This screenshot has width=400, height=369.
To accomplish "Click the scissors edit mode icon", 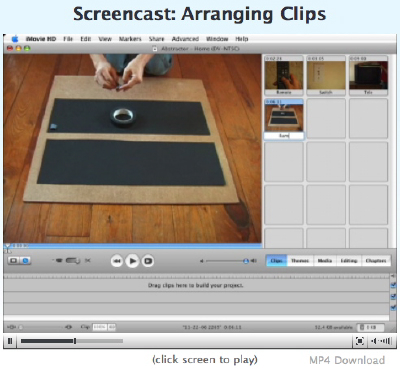I will (x=88, y=260).
